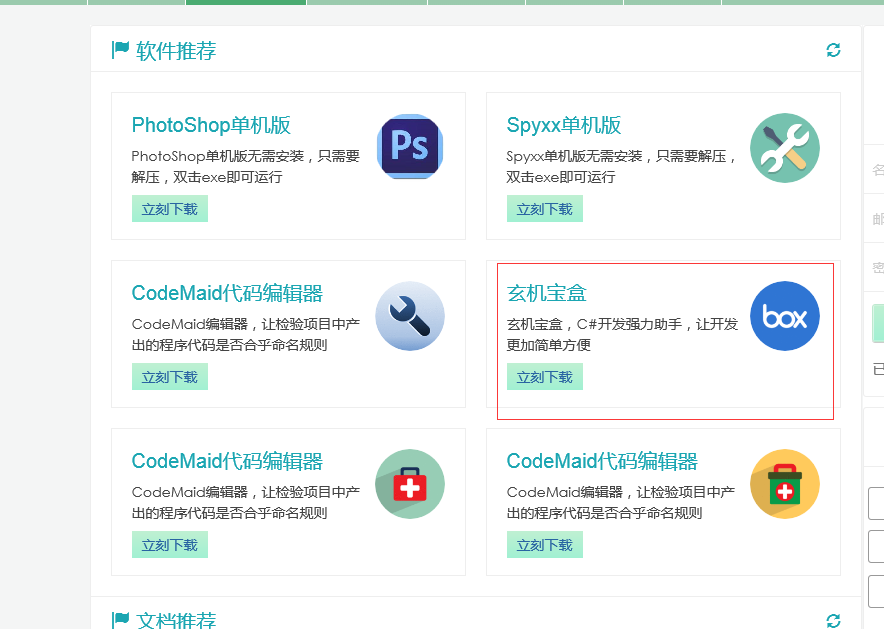This screenshot has width=884, height=629.
Task: Click 立刻下载 under 玄机宝盒
Action: coord(545,377)
